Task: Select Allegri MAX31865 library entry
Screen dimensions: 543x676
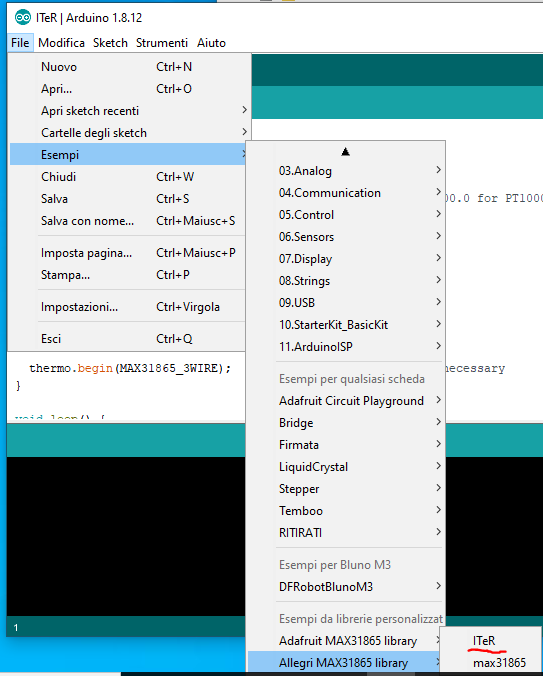Action: pyautogui.click(x=345, y=662)
